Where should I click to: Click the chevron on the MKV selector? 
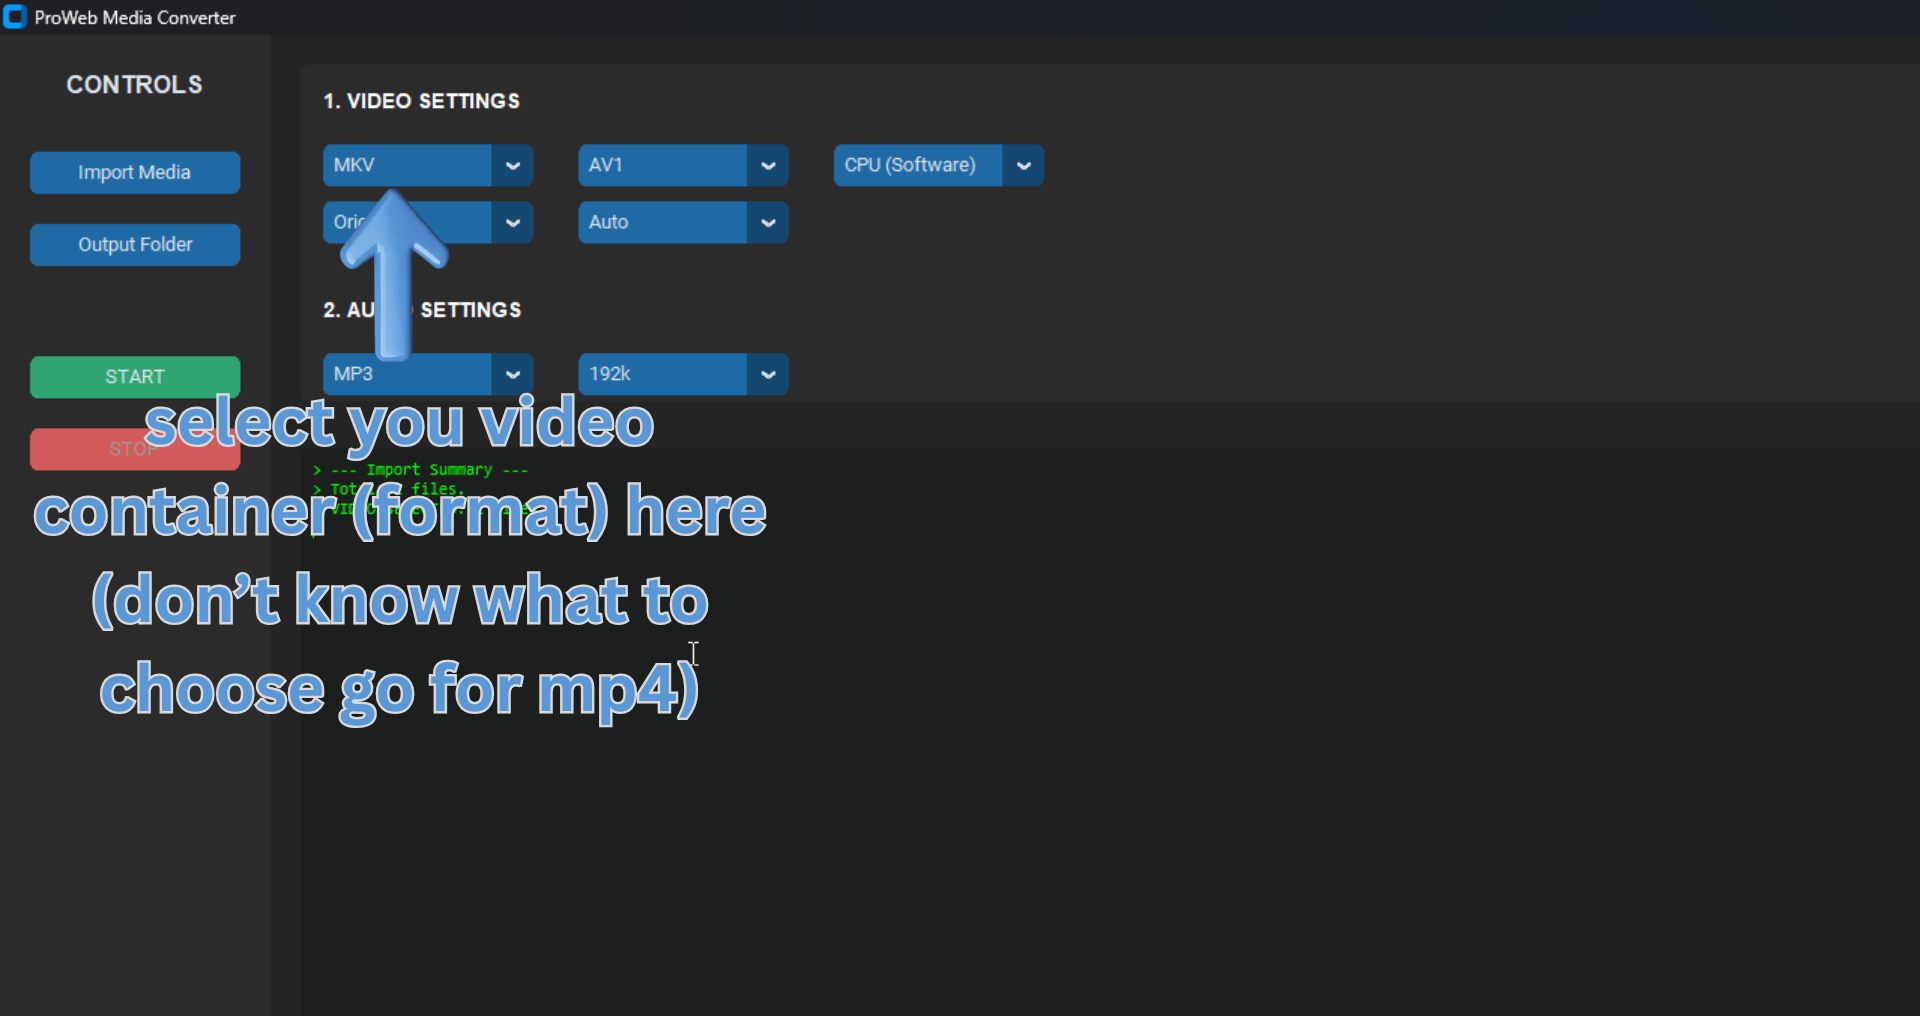point(512,165)
